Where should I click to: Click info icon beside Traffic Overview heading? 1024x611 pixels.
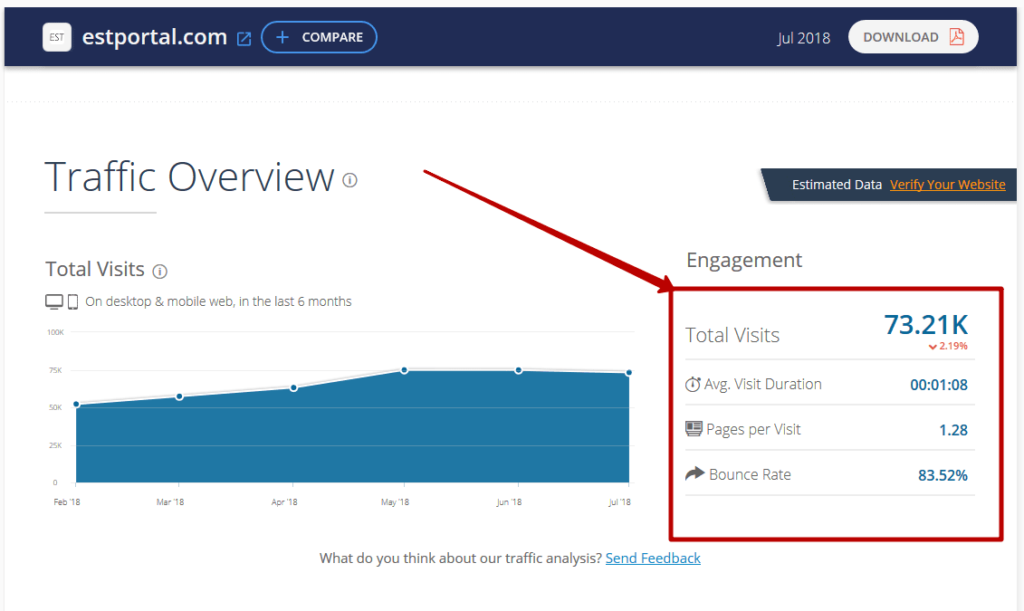click(x=350, y=180)
